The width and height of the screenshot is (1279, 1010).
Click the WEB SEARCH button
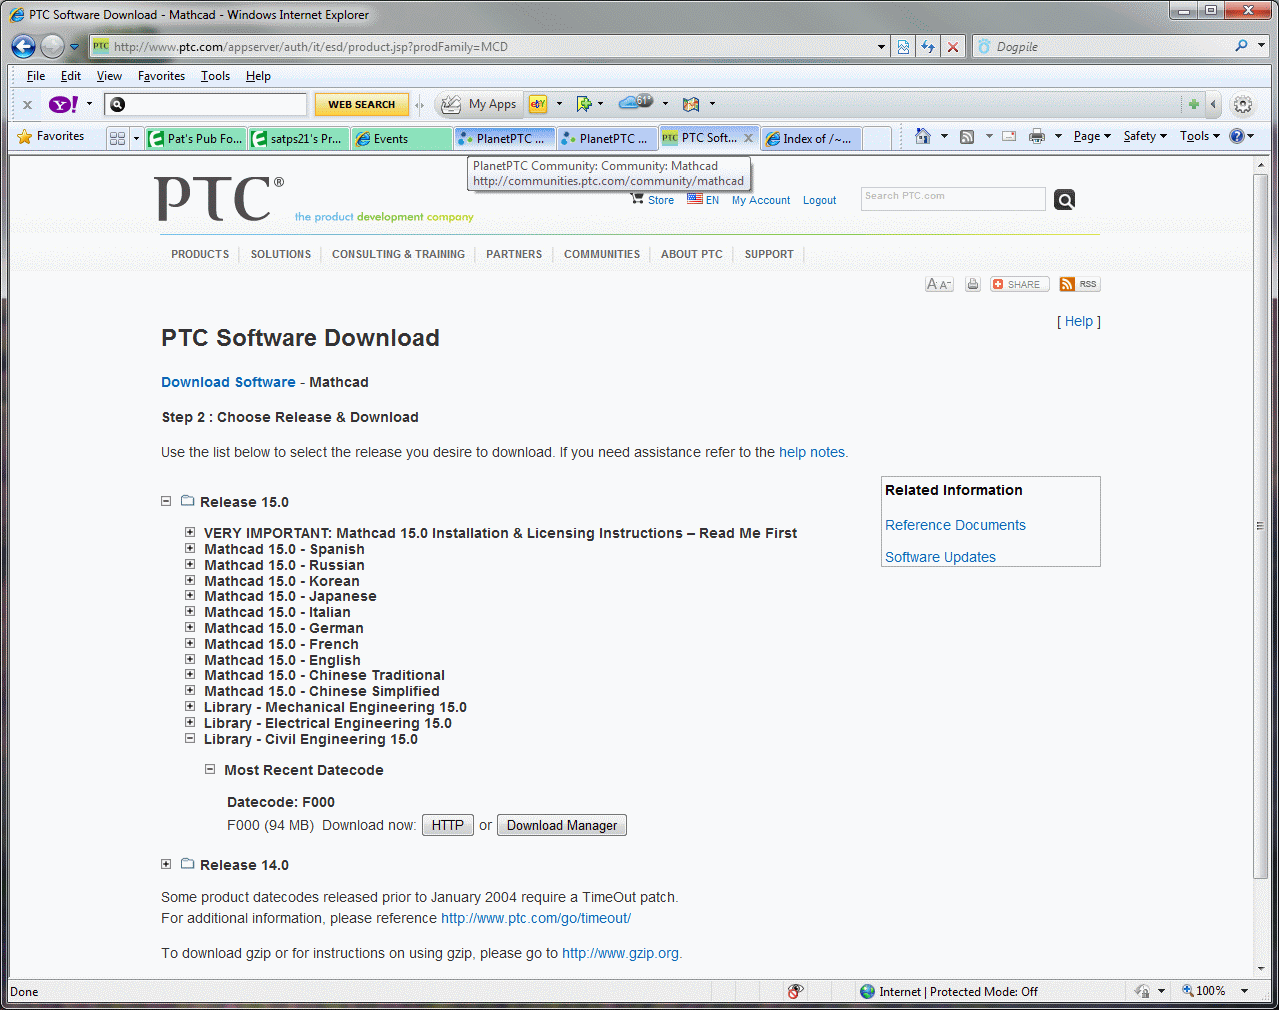[x=362, y=104]
